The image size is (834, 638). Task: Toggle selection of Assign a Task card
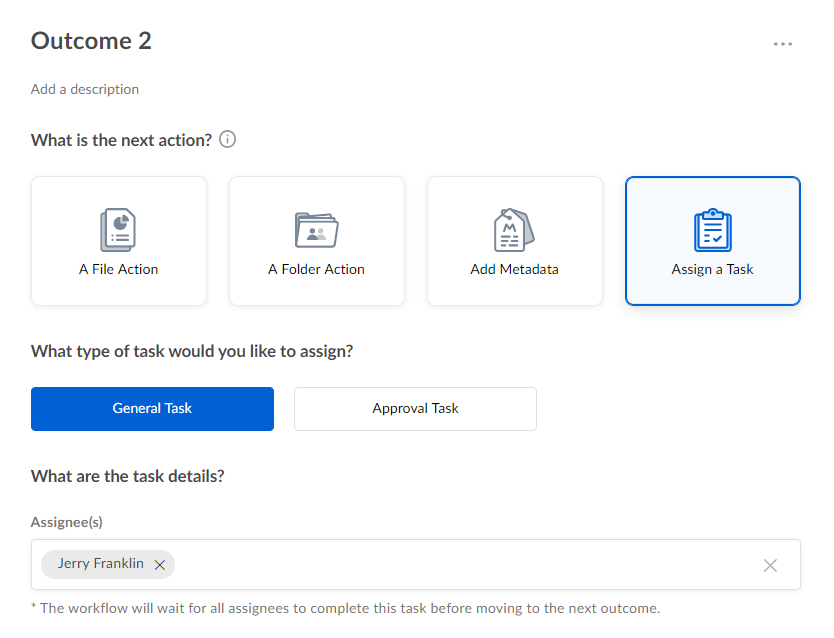(712, 240)
